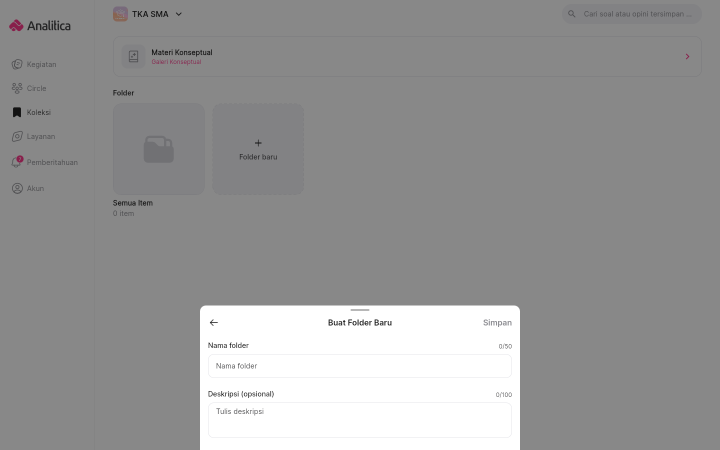Click the Tulis deskripsi text area
Viewport: 720px width, 450px height.
[x=360, y=420]
